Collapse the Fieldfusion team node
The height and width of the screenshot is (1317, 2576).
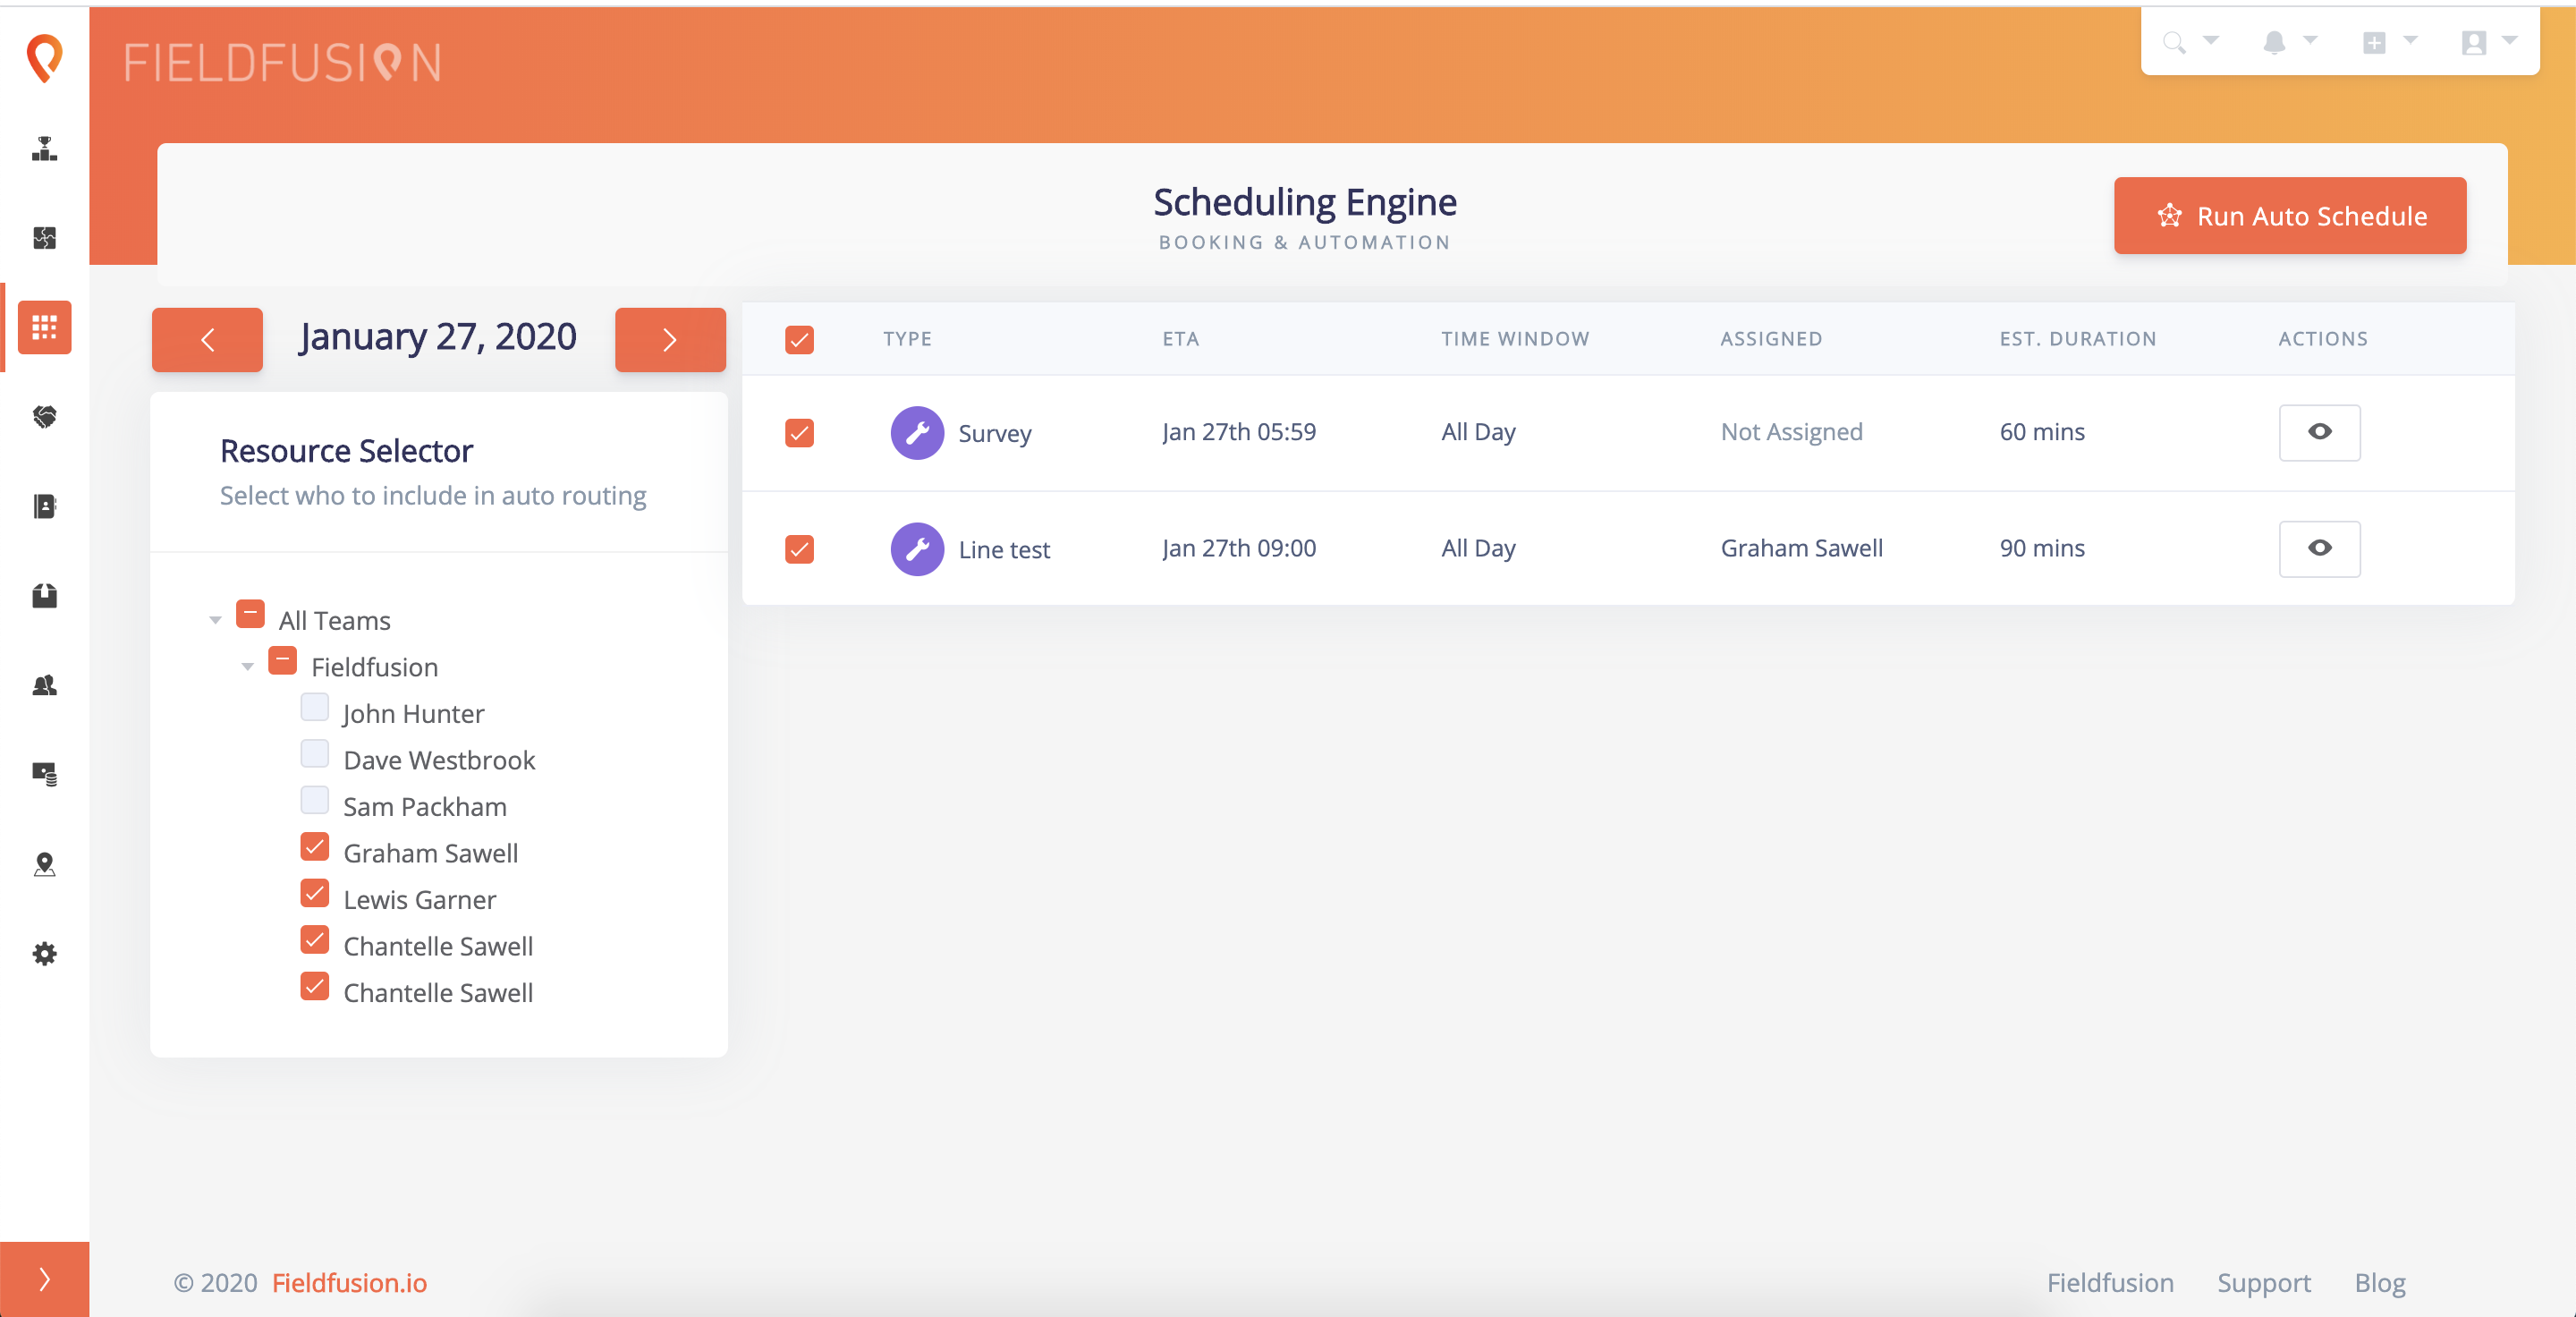pos(247,667)
